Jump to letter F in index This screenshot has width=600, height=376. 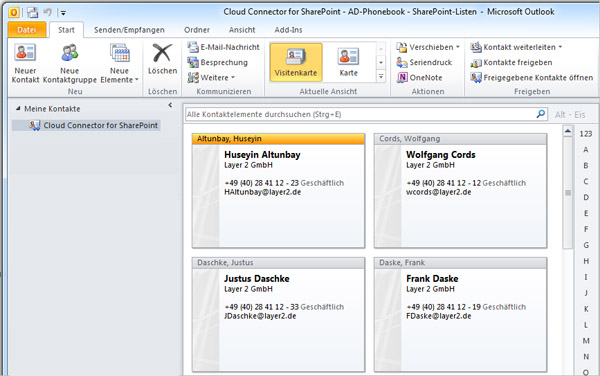pyautogui.click(x=586, y=229)
